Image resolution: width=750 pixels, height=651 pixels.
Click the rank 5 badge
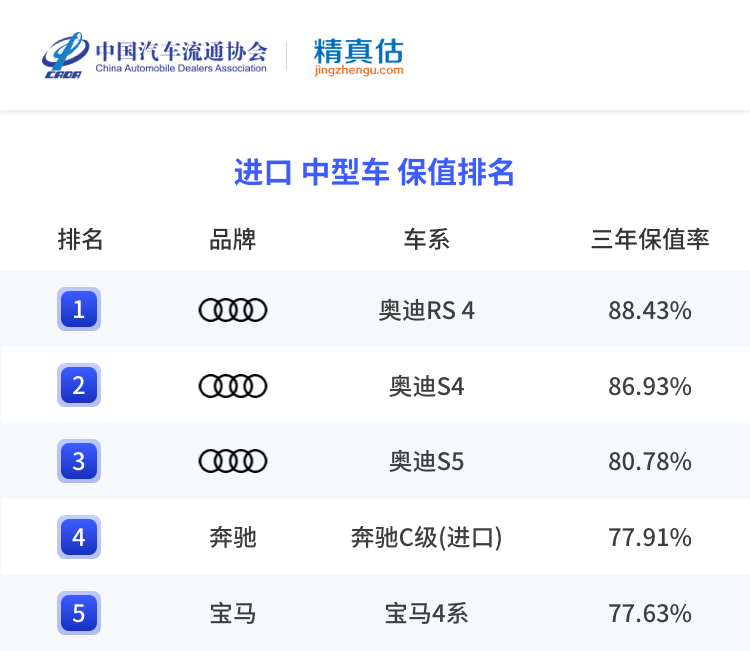click(x=79, y=612)
